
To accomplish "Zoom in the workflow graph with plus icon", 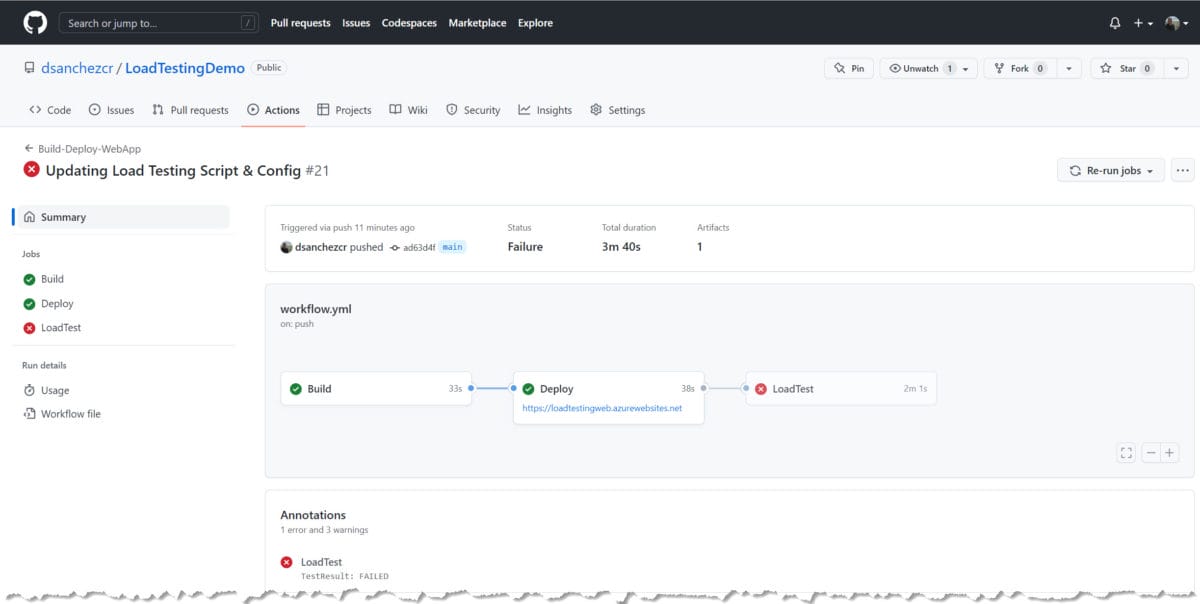I will pyautogui.click(x=1170, y=452).
